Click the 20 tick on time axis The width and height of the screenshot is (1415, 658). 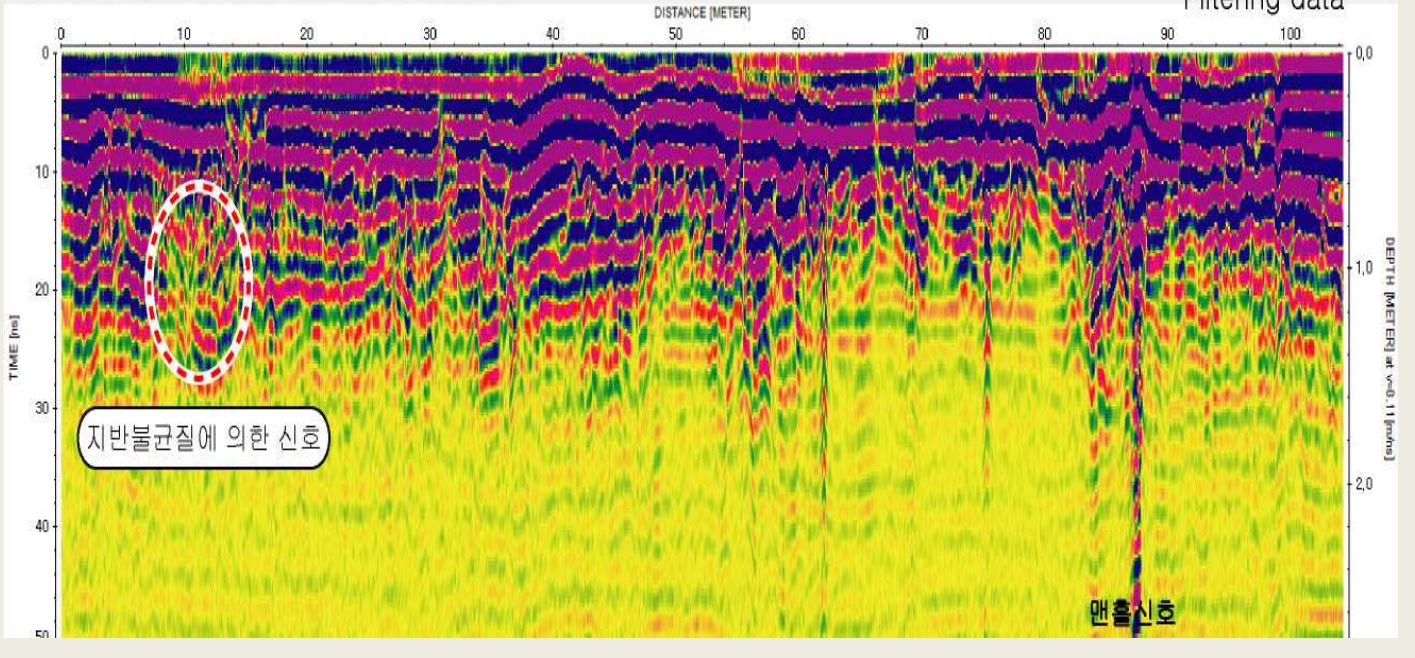coord(41,290)
